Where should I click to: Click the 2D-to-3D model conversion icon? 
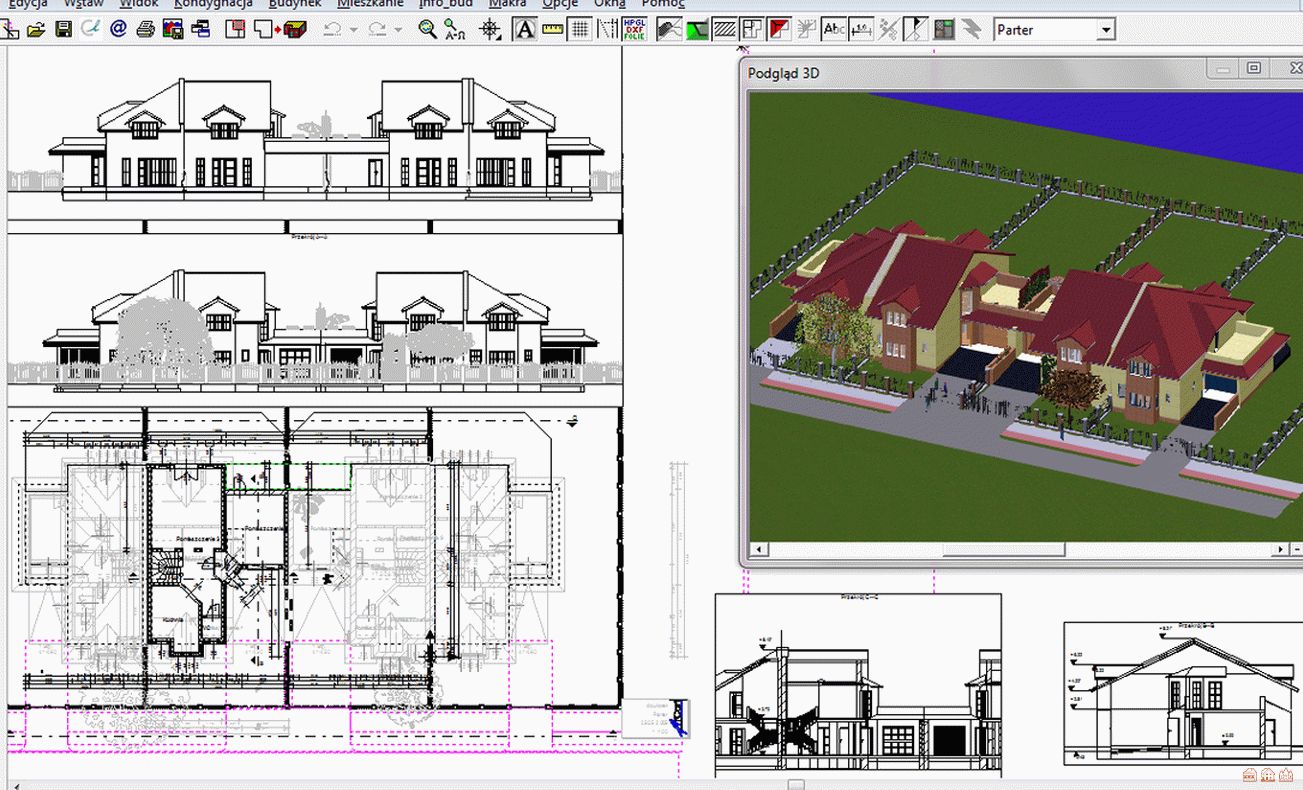pyautogui.click(x=282, y=30)
